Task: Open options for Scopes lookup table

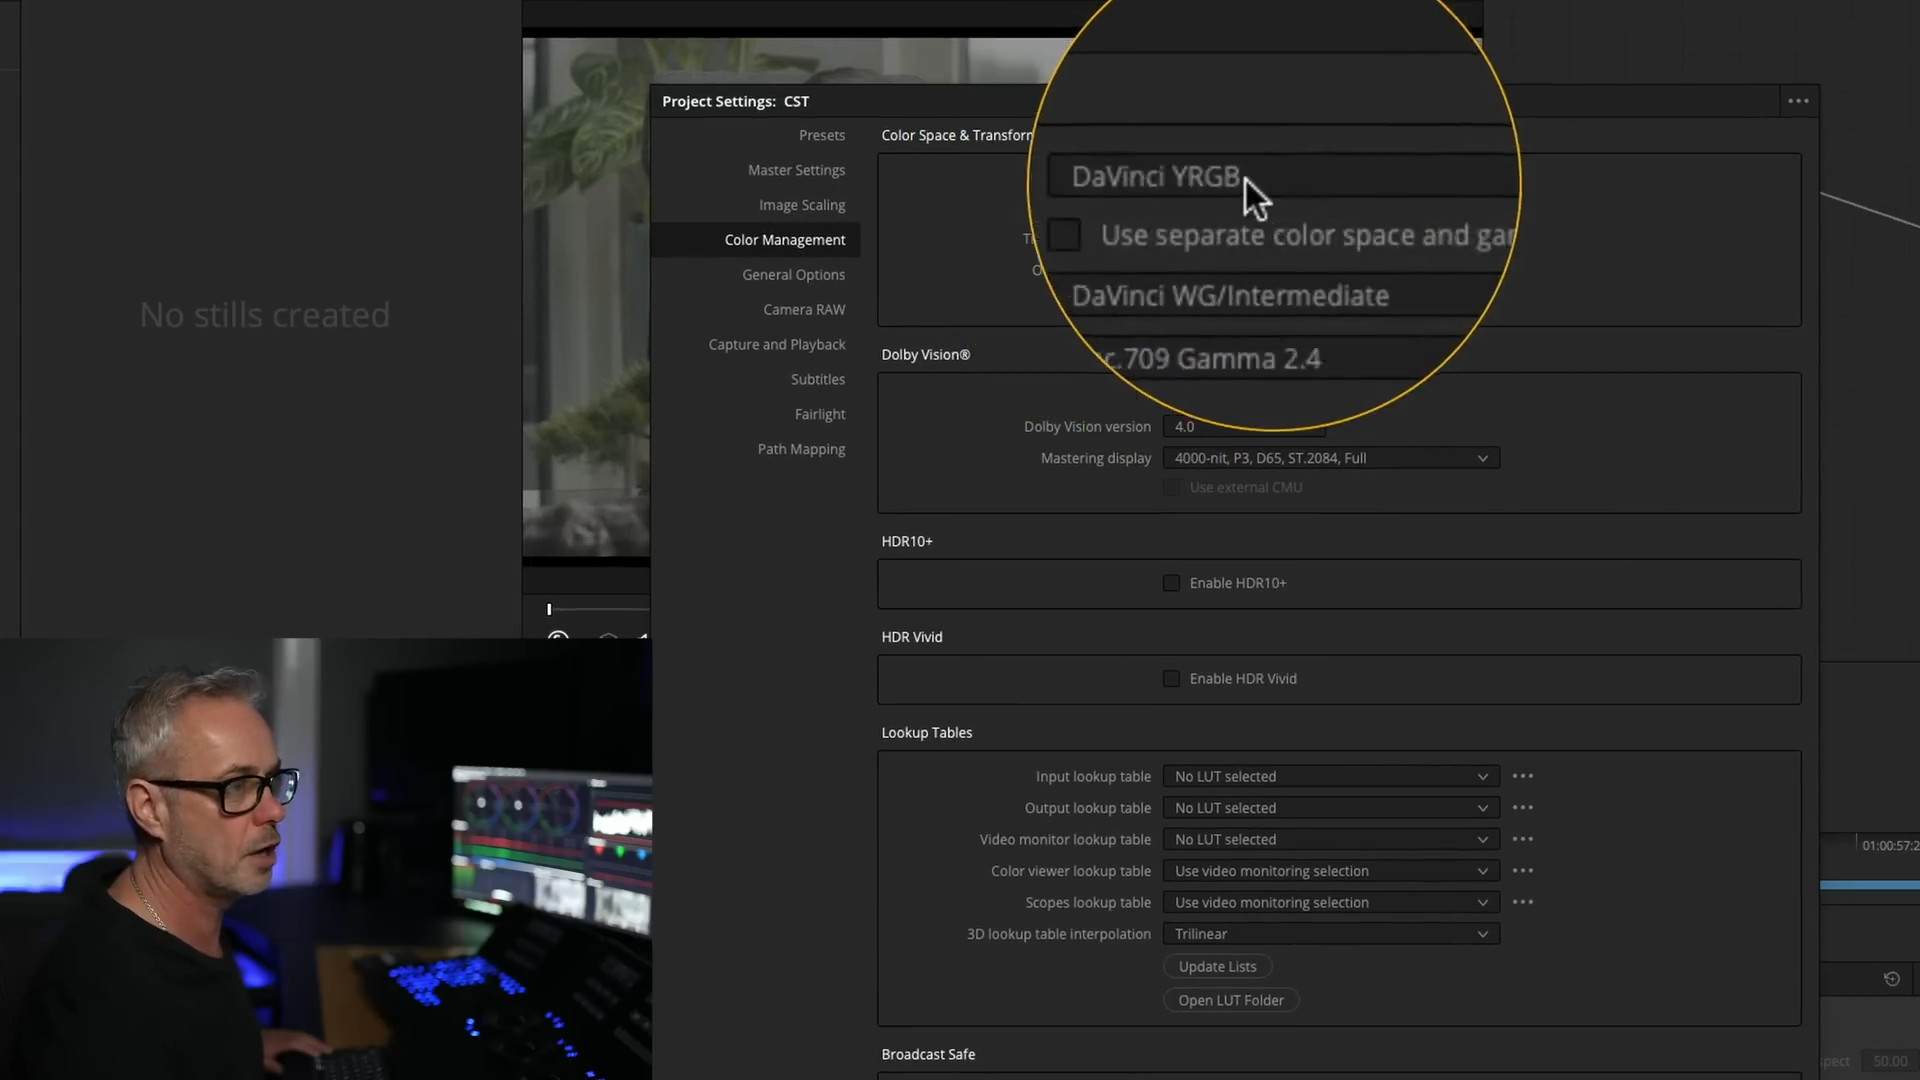Action: pyautogui.click(x=1522, y=902)
